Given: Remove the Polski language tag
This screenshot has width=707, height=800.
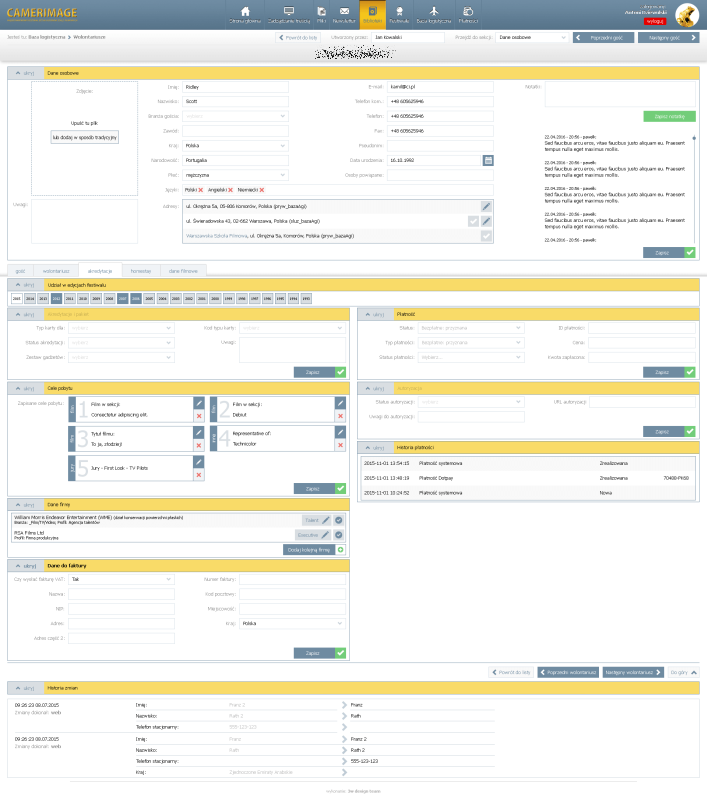Looking at the screenshot, I should point(200,189).
